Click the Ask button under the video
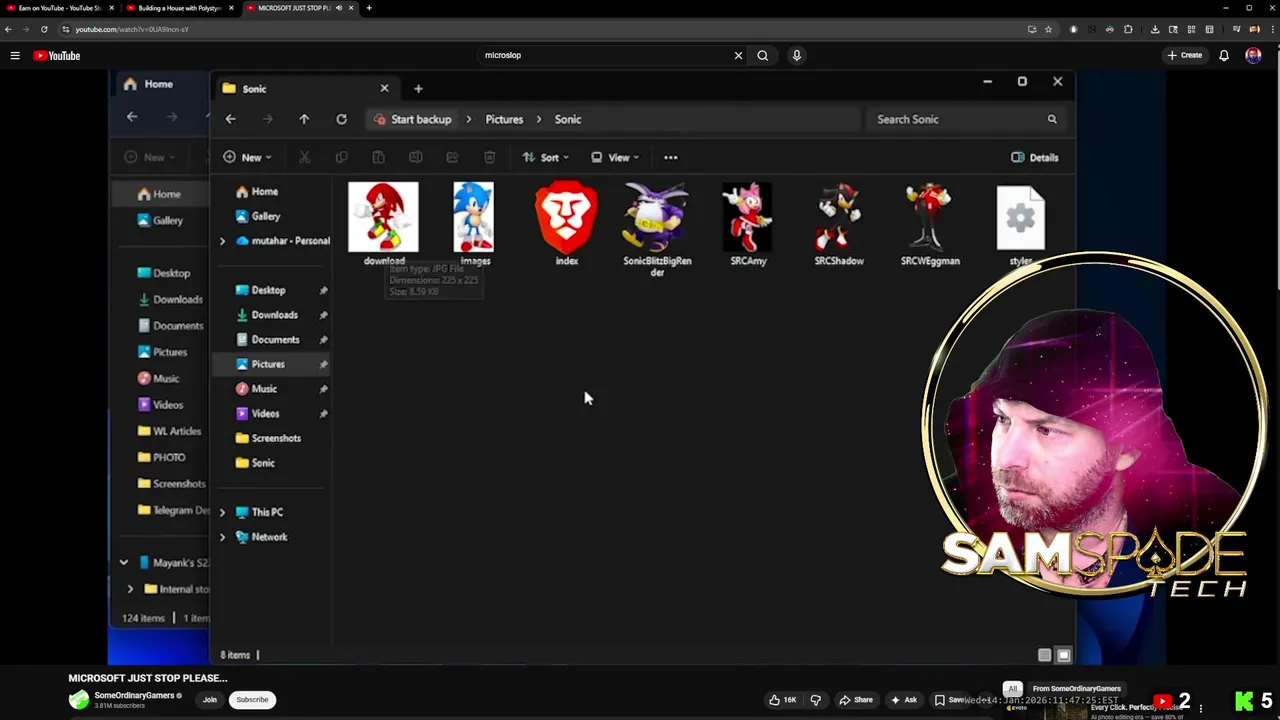The width and height of the screenshot is (1280, 720). [x=904, y=700]
